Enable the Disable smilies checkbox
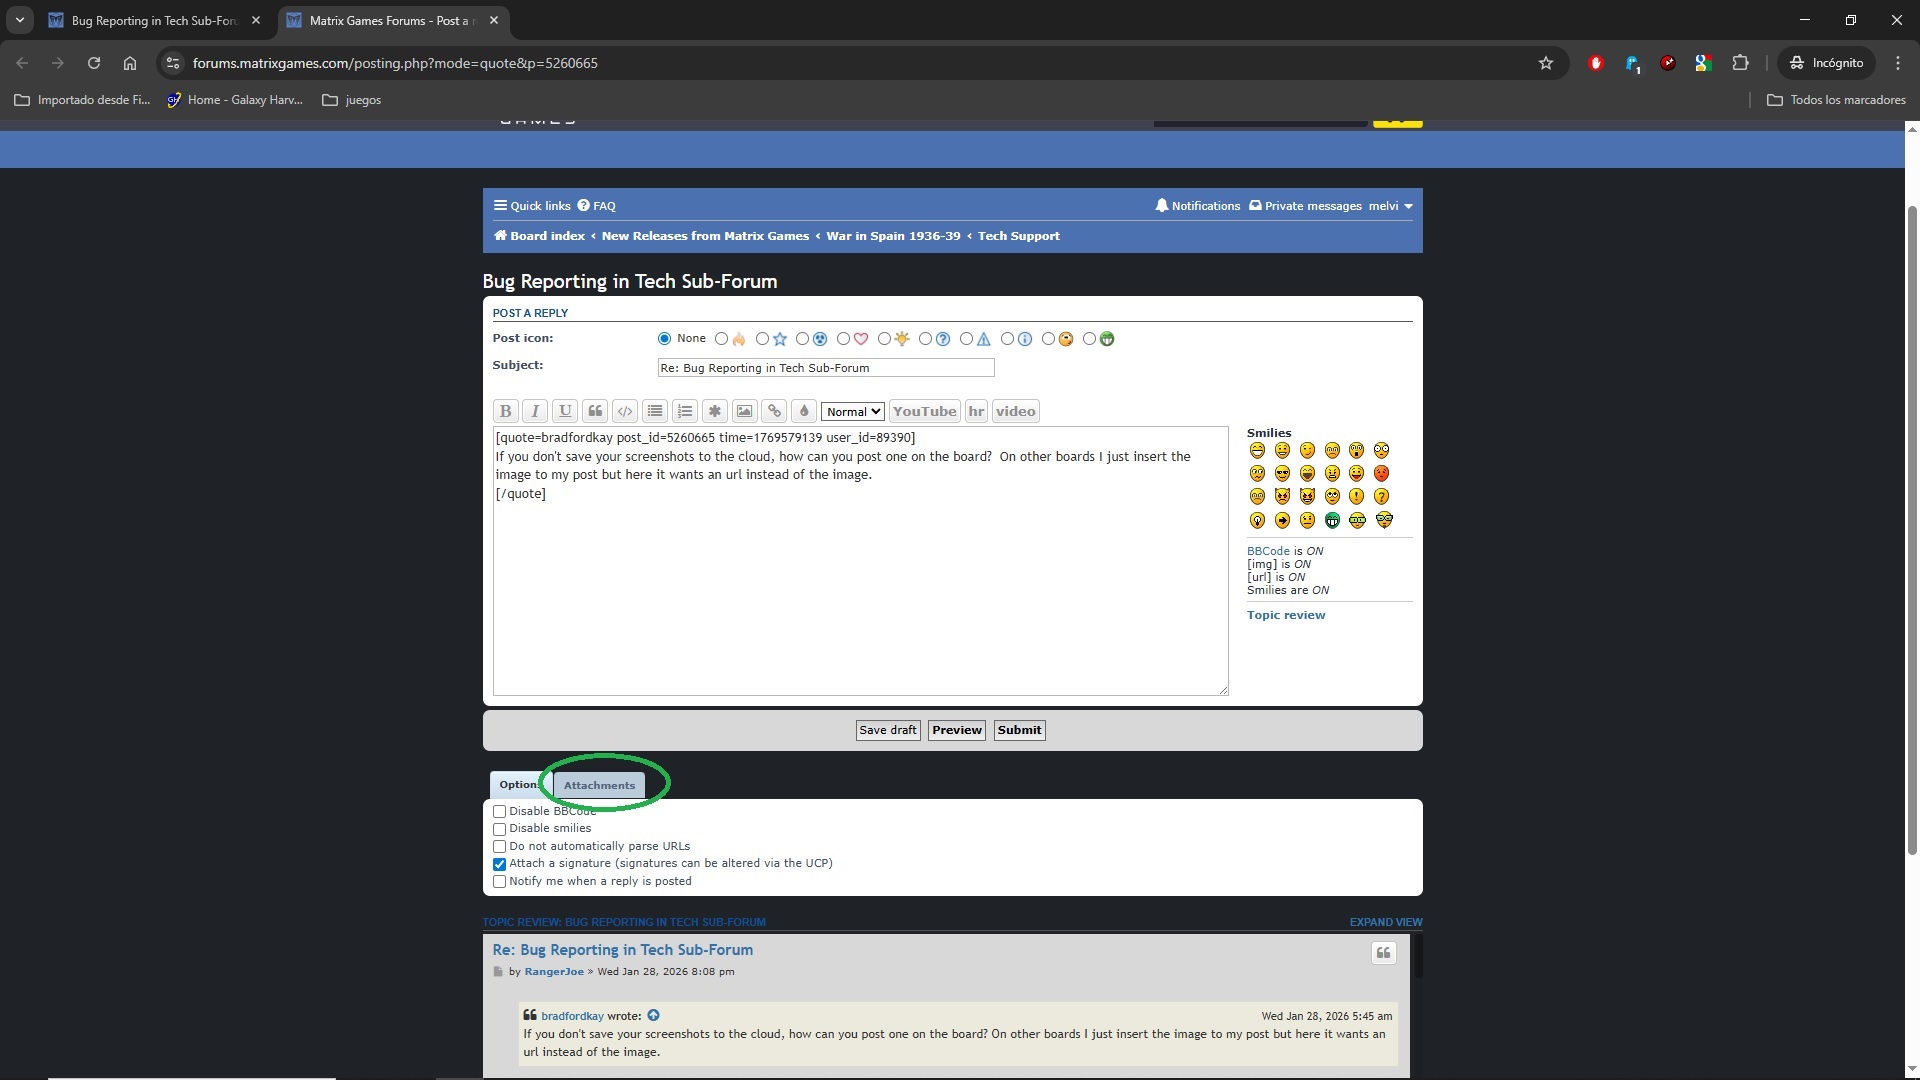The image size is (1920, 1080). coord(500,828)
